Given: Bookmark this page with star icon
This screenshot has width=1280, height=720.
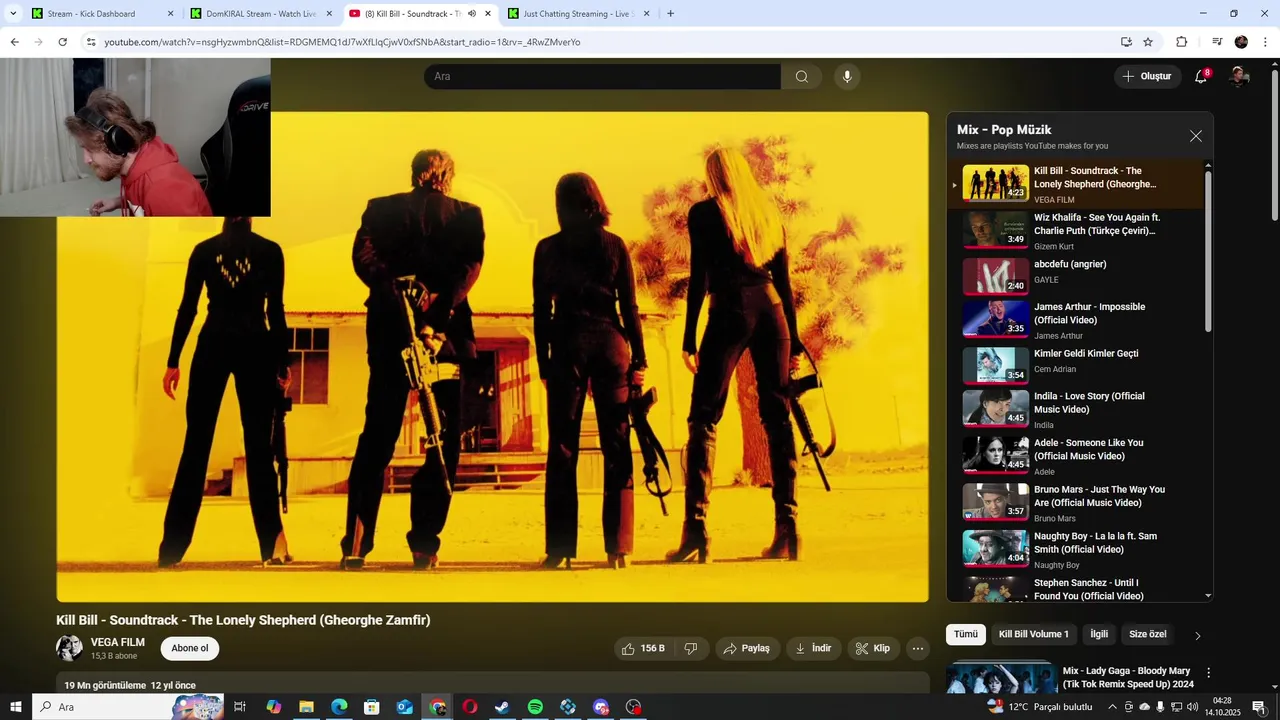Looking at the screenshot, I should click(1148, 42).
